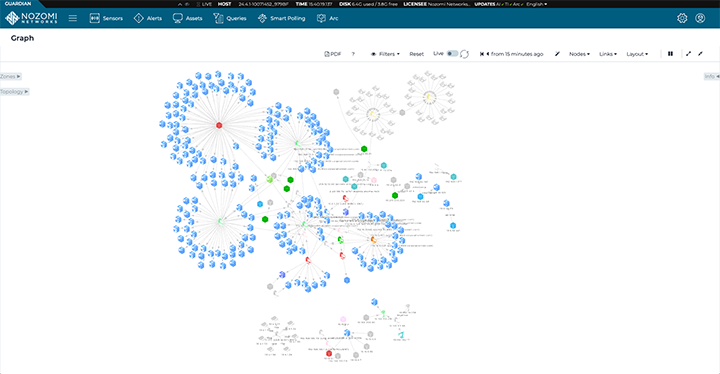Viewport: 720px width, 374px height.
Task: Click the Reset button
Action: tap(416, 54)
